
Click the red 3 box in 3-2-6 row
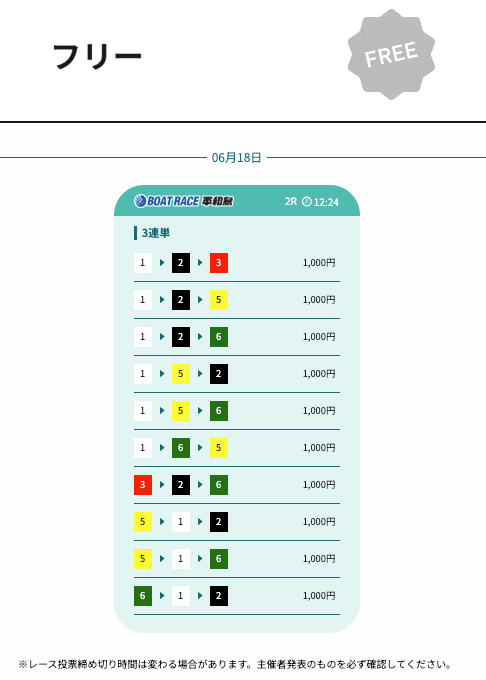(x=143, y=485)
